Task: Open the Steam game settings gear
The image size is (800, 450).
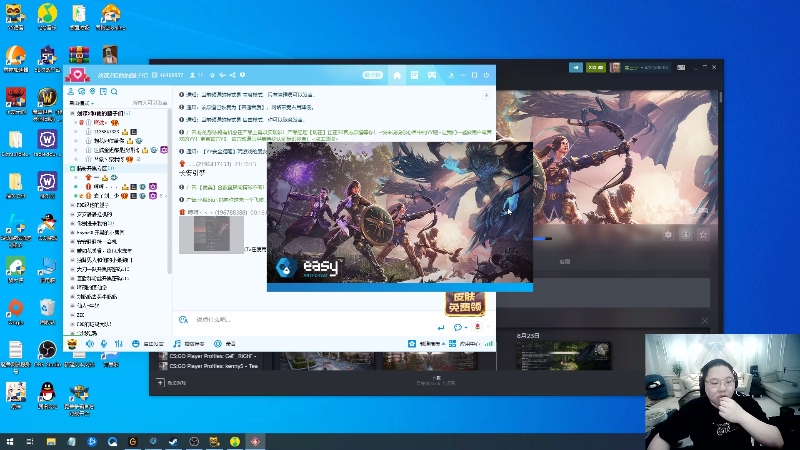Action: coord(668,235)
